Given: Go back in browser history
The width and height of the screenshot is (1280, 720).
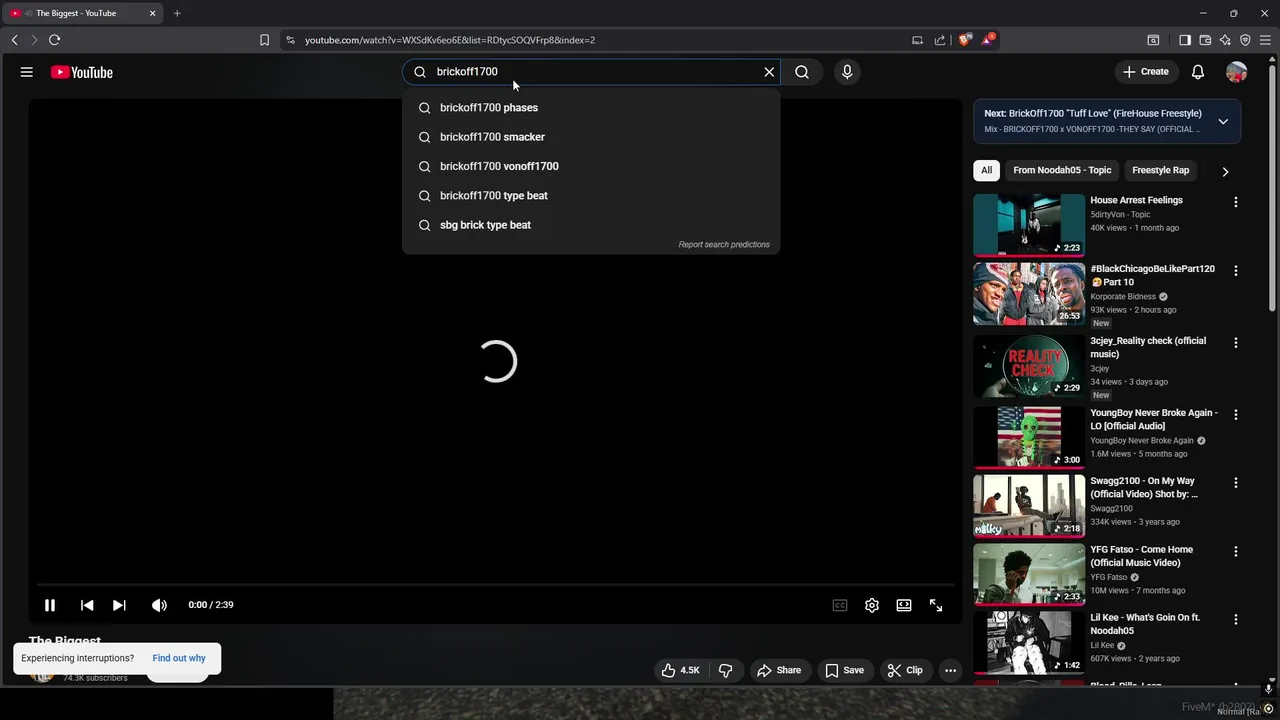Looking at the screenshot, I should coord(14,40).
